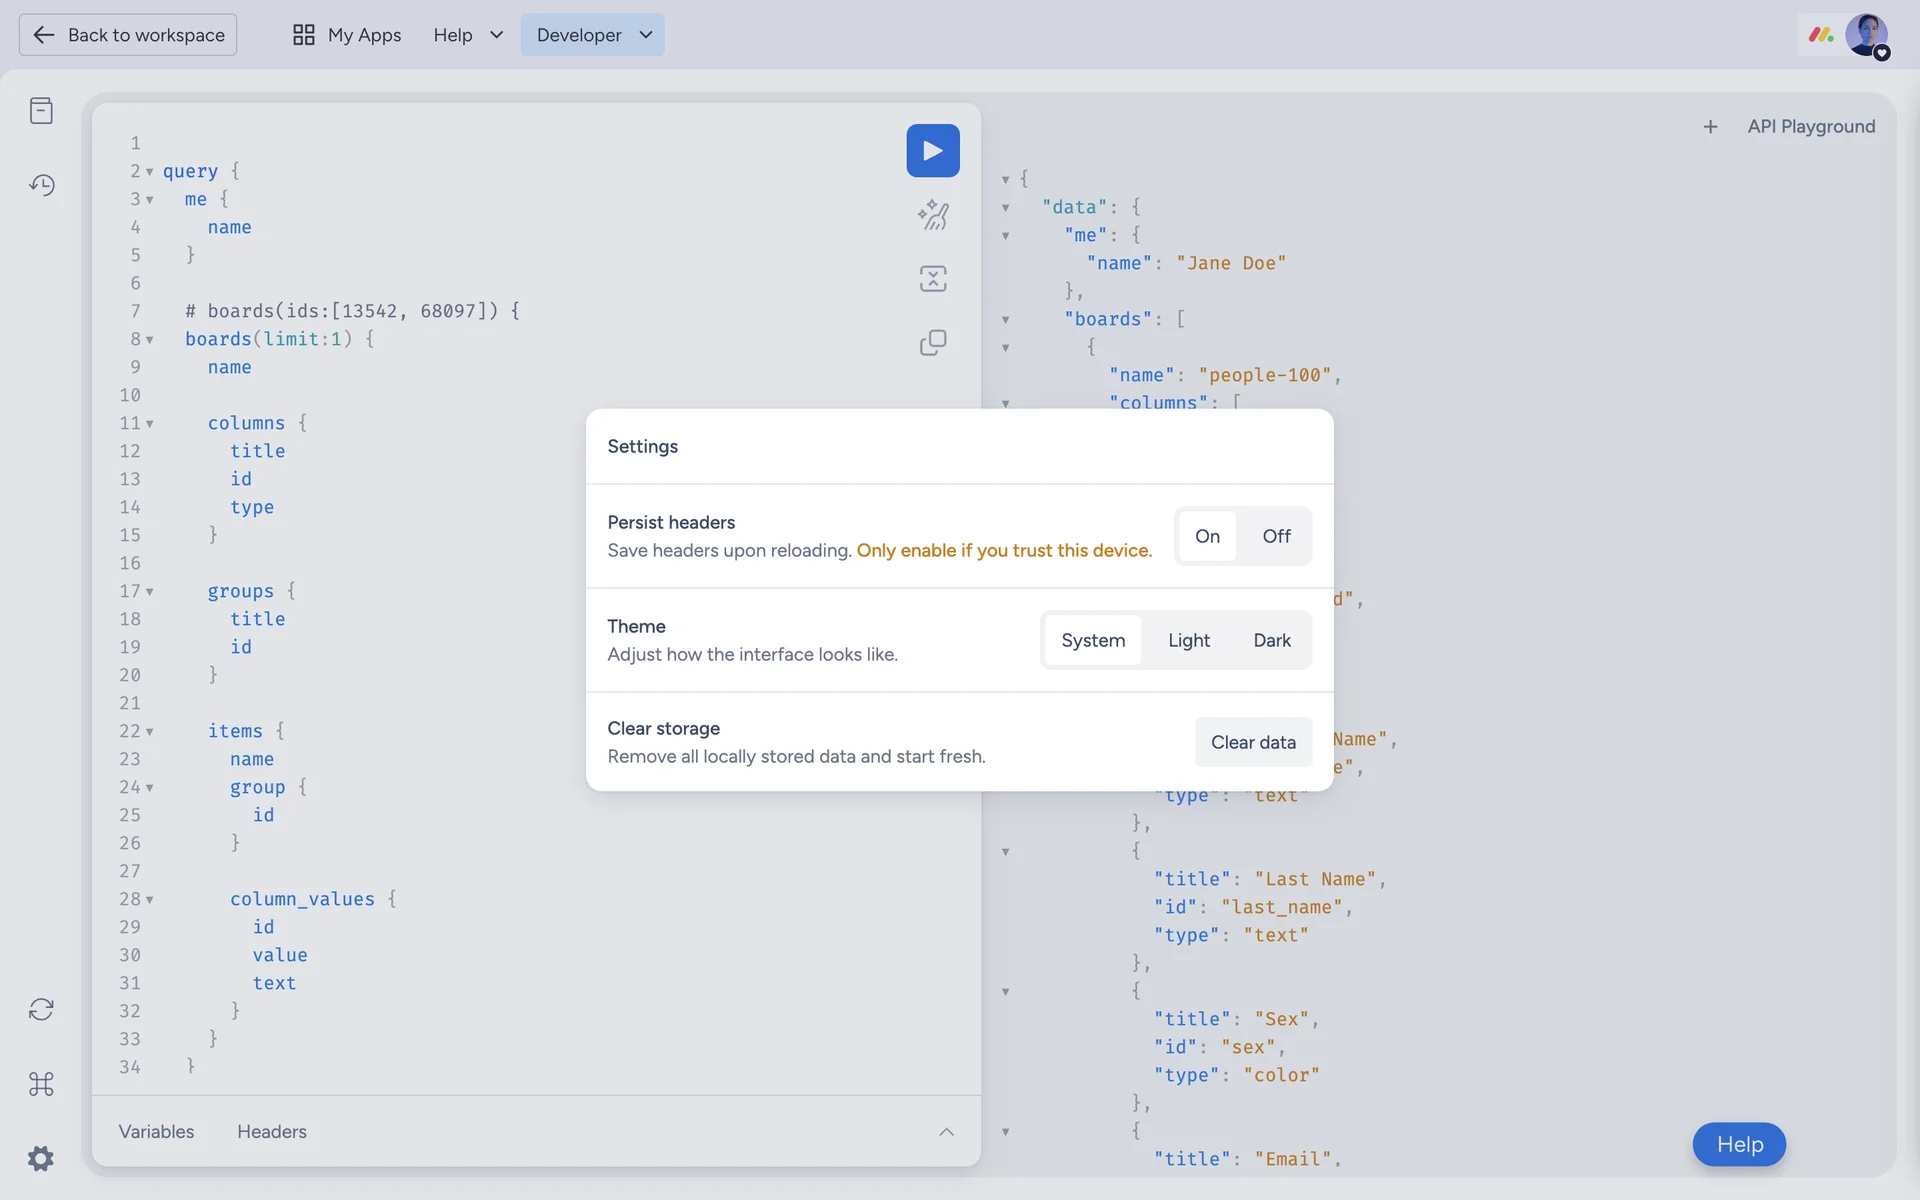Select the Dark theme option
The height and width of the screenshot is (1200, 1920).
[1271, 640]
